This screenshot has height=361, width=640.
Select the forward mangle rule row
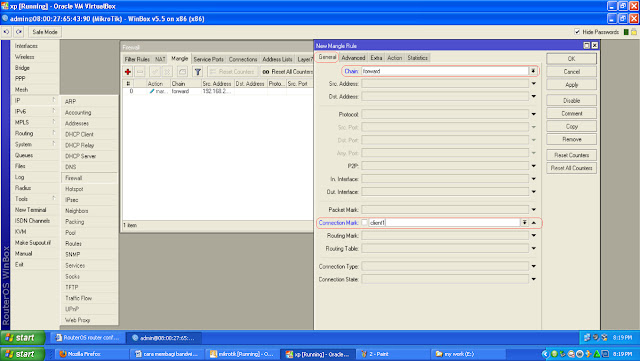pos(218,91)
